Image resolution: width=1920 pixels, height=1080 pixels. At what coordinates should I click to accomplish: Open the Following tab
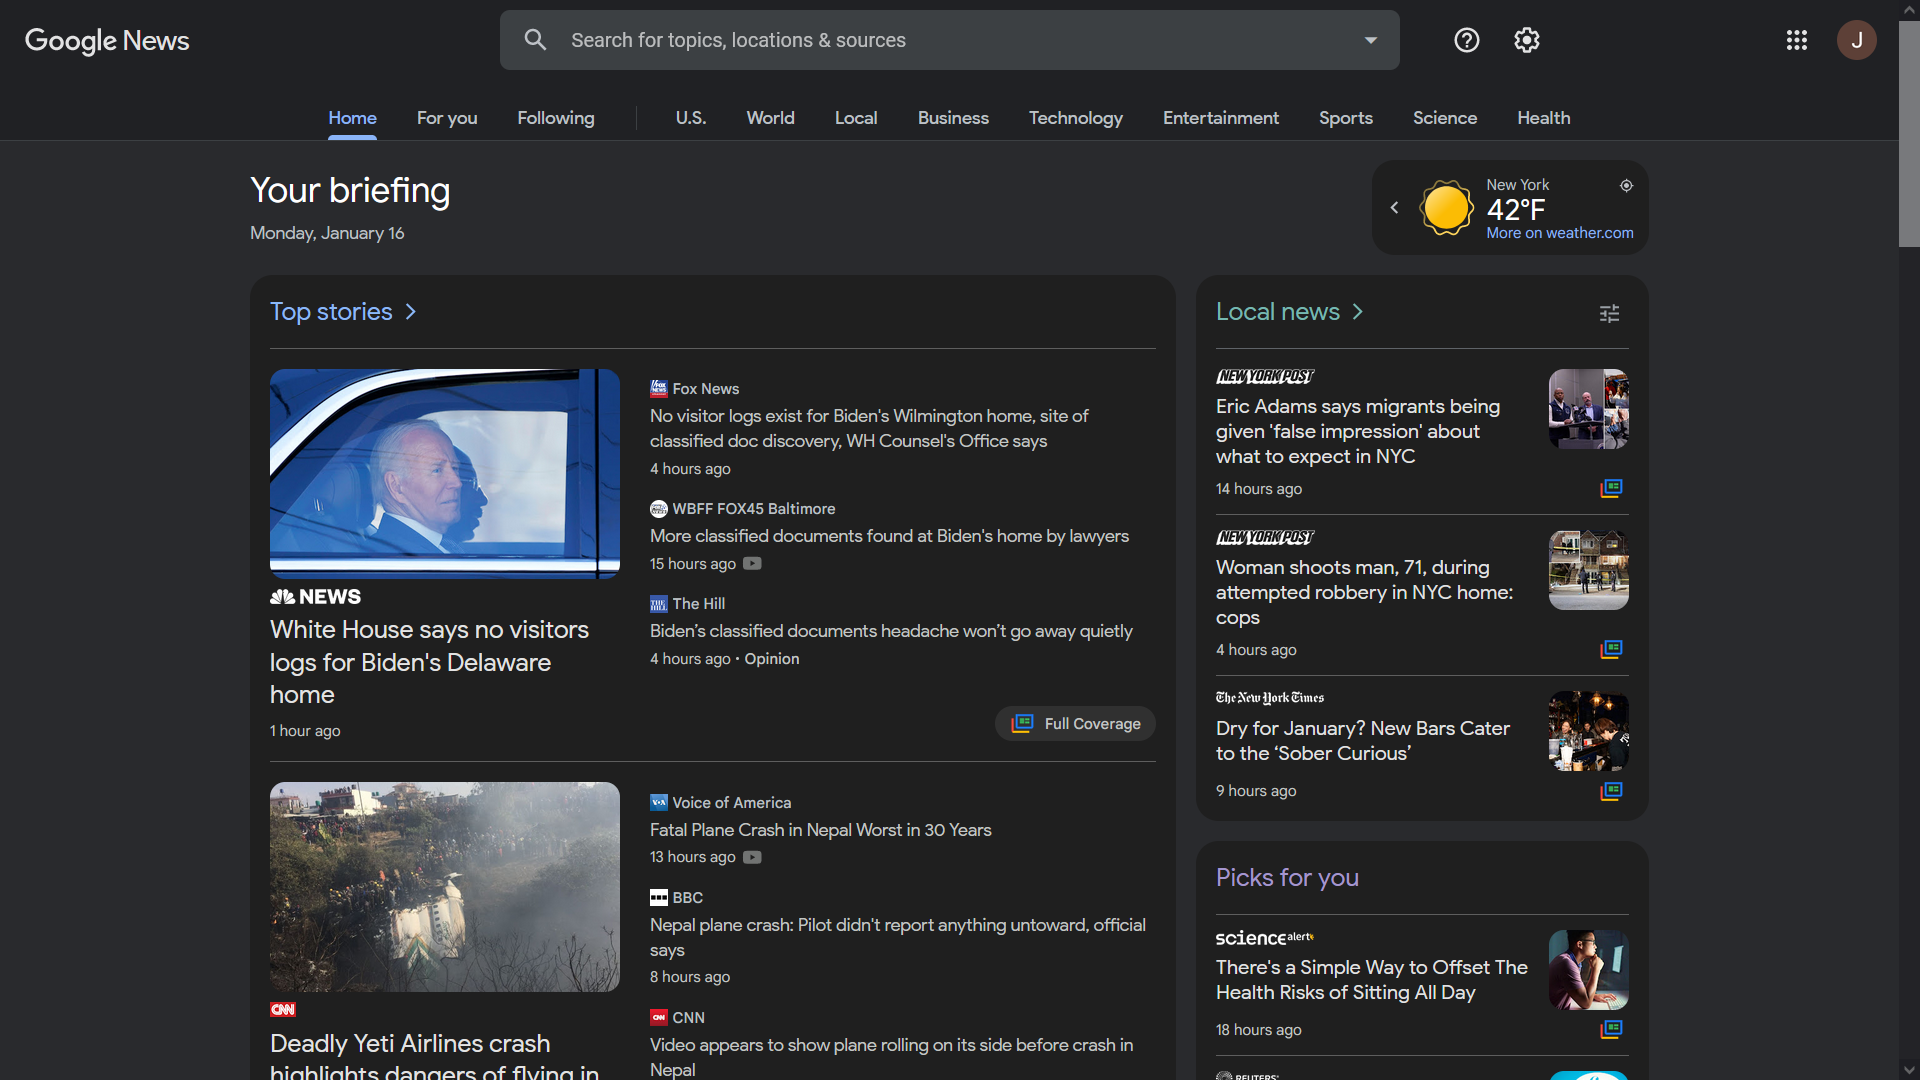(x=556, y=118)
